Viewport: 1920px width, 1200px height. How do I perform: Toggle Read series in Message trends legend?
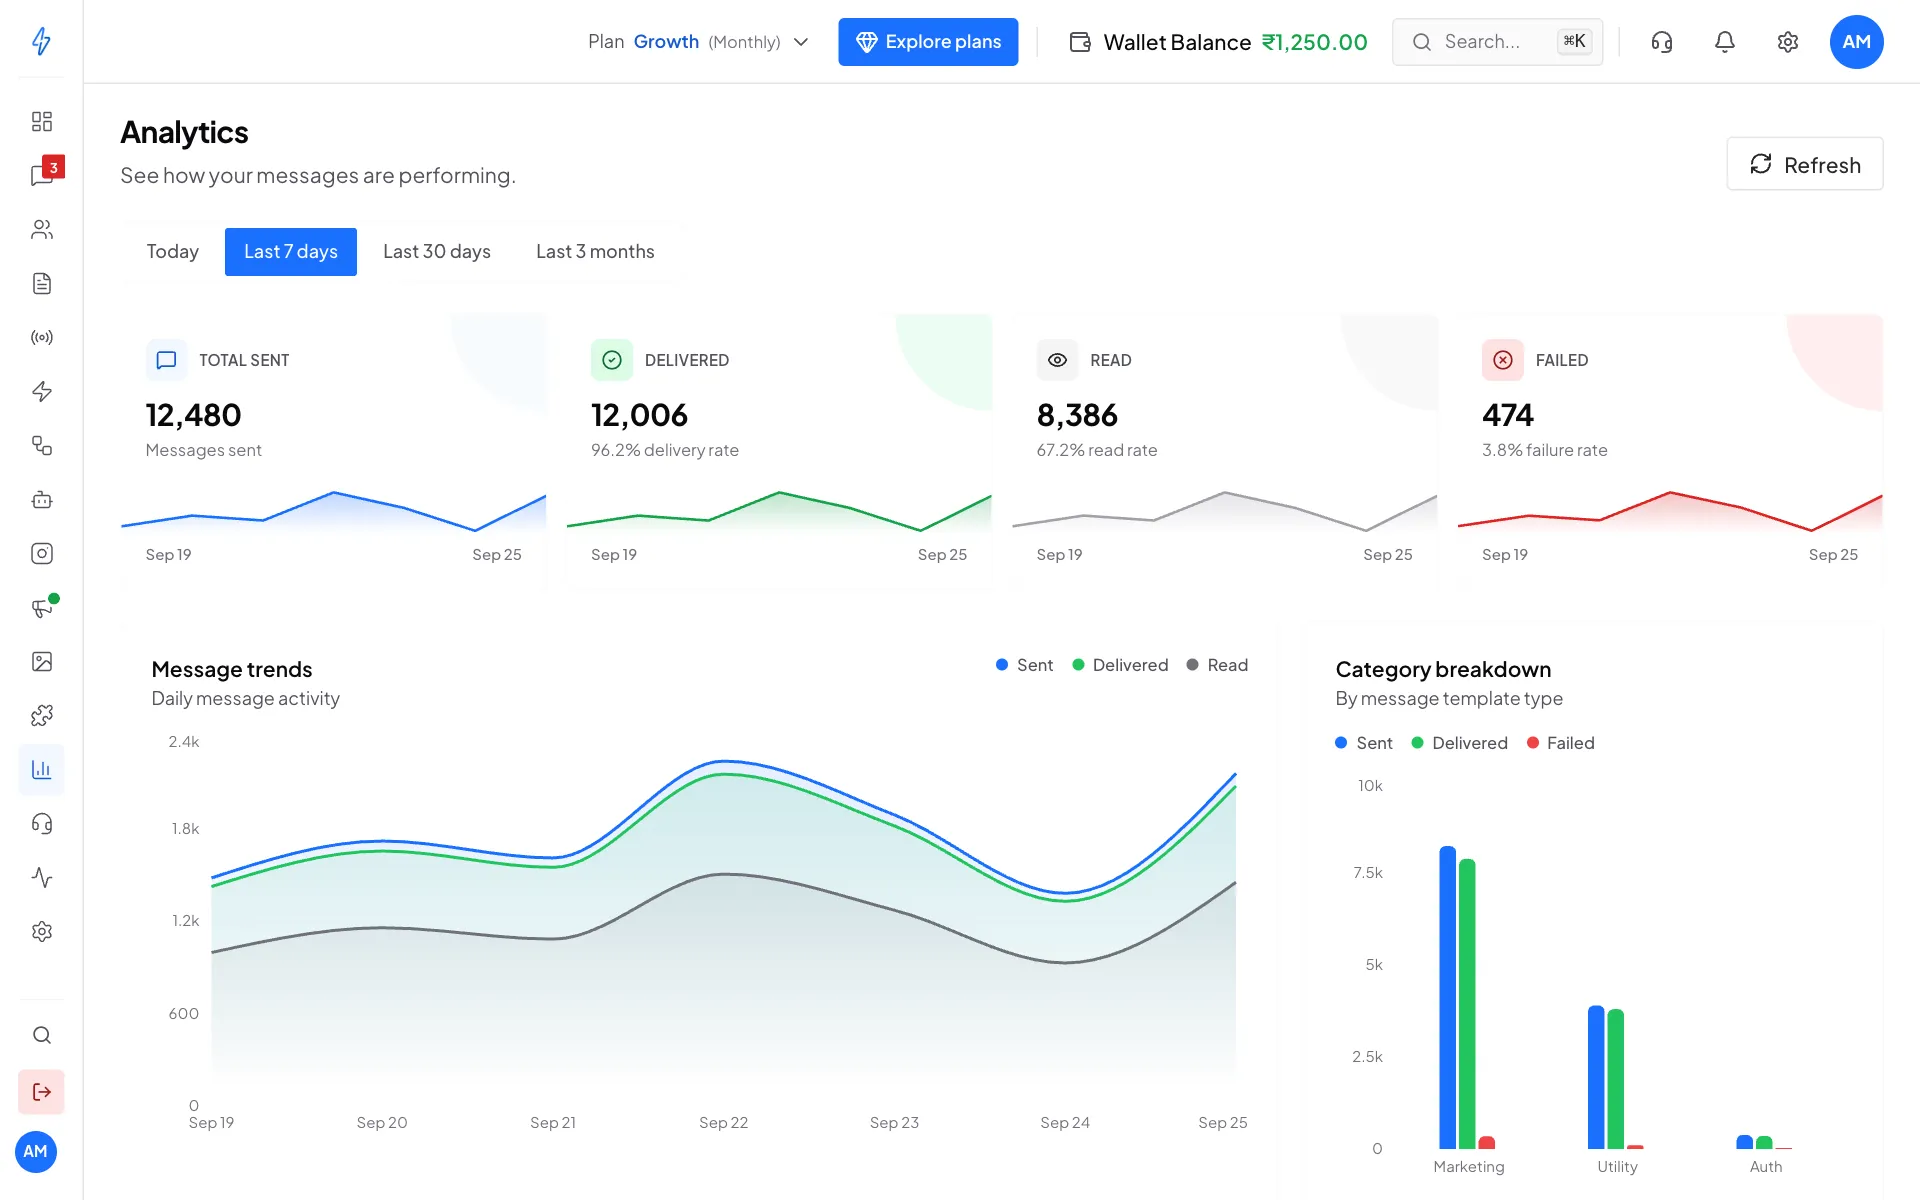[x=1217, y=665]
